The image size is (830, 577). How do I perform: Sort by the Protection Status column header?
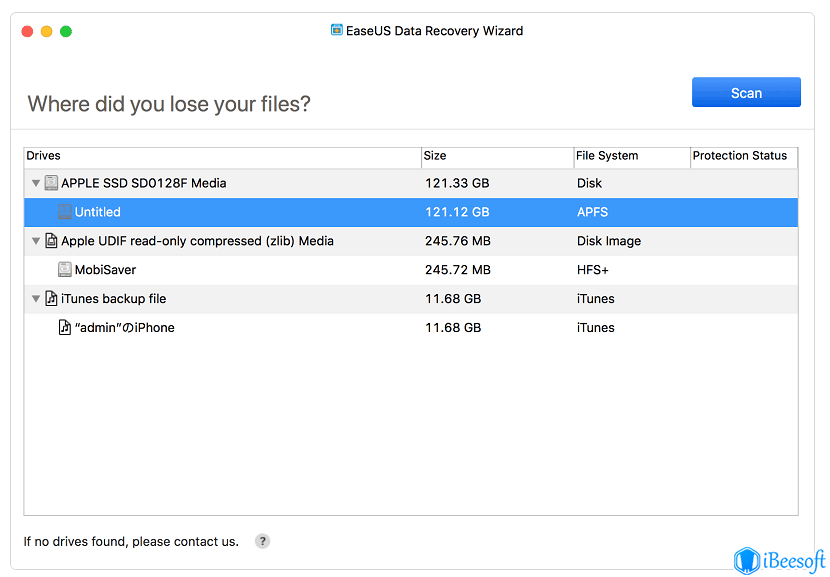pyautogui.click(x=744, y=156)
